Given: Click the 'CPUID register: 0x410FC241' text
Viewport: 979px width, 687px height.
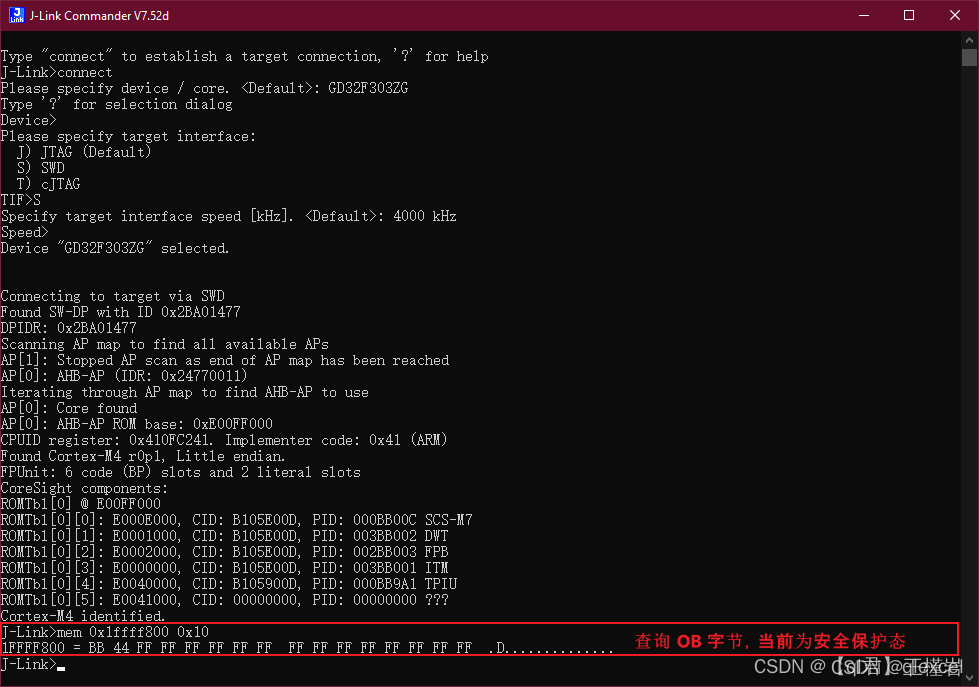Looking at the screenshot, I should point(107,440).
